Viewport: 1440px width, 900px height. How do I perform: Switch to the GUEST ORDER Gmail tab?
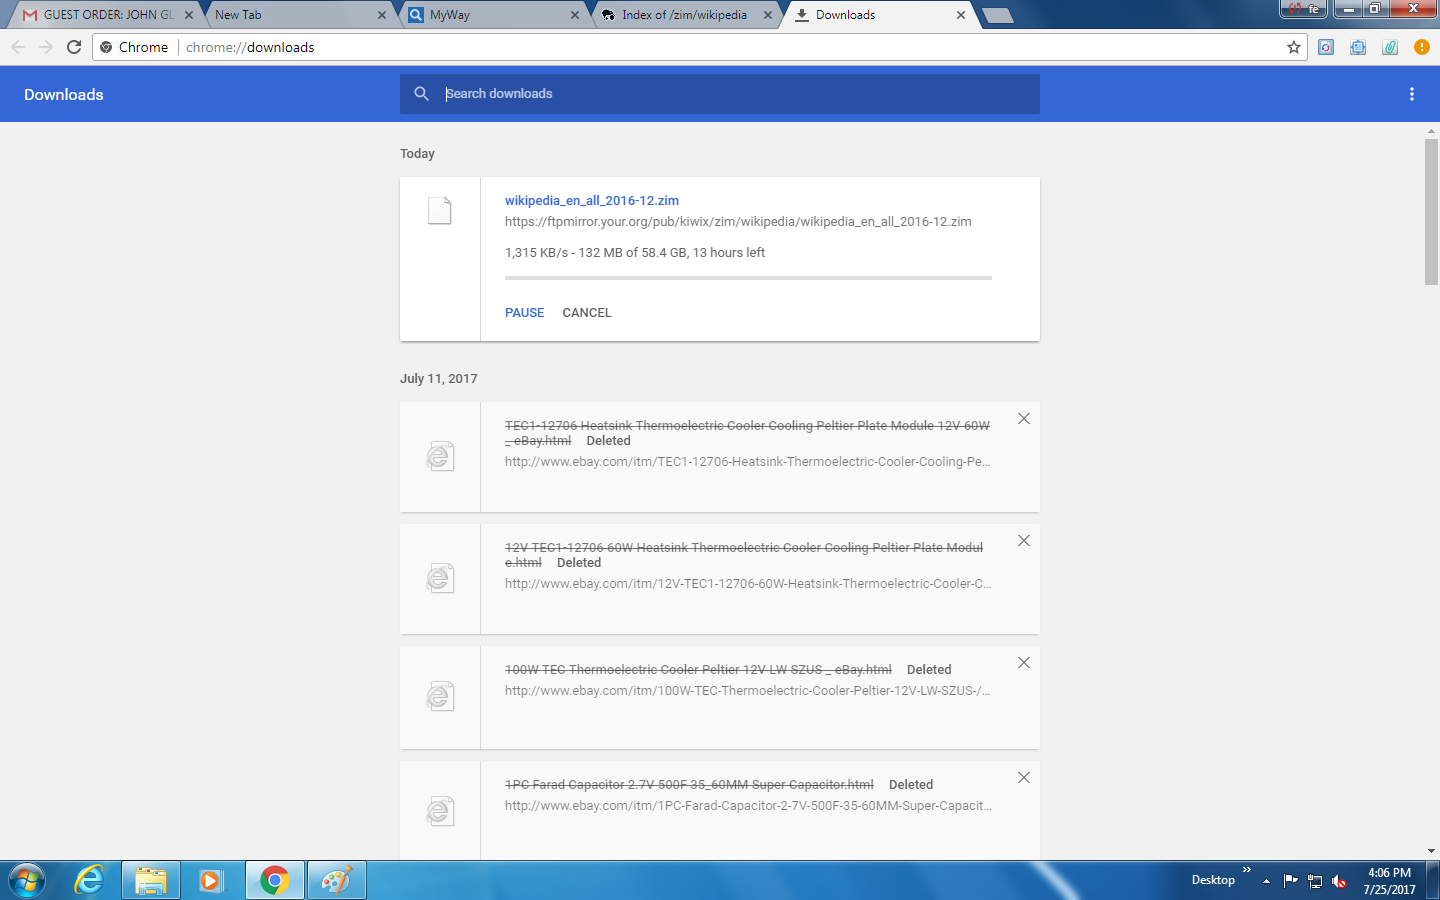pyautogui.click(x=108, y=15)
